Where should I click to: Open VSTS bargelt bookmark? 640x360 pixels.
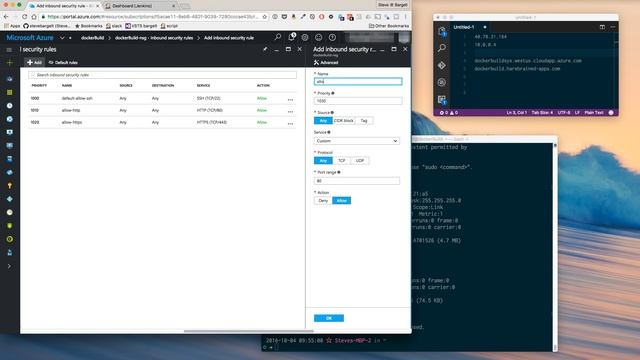tap(141, 26)
